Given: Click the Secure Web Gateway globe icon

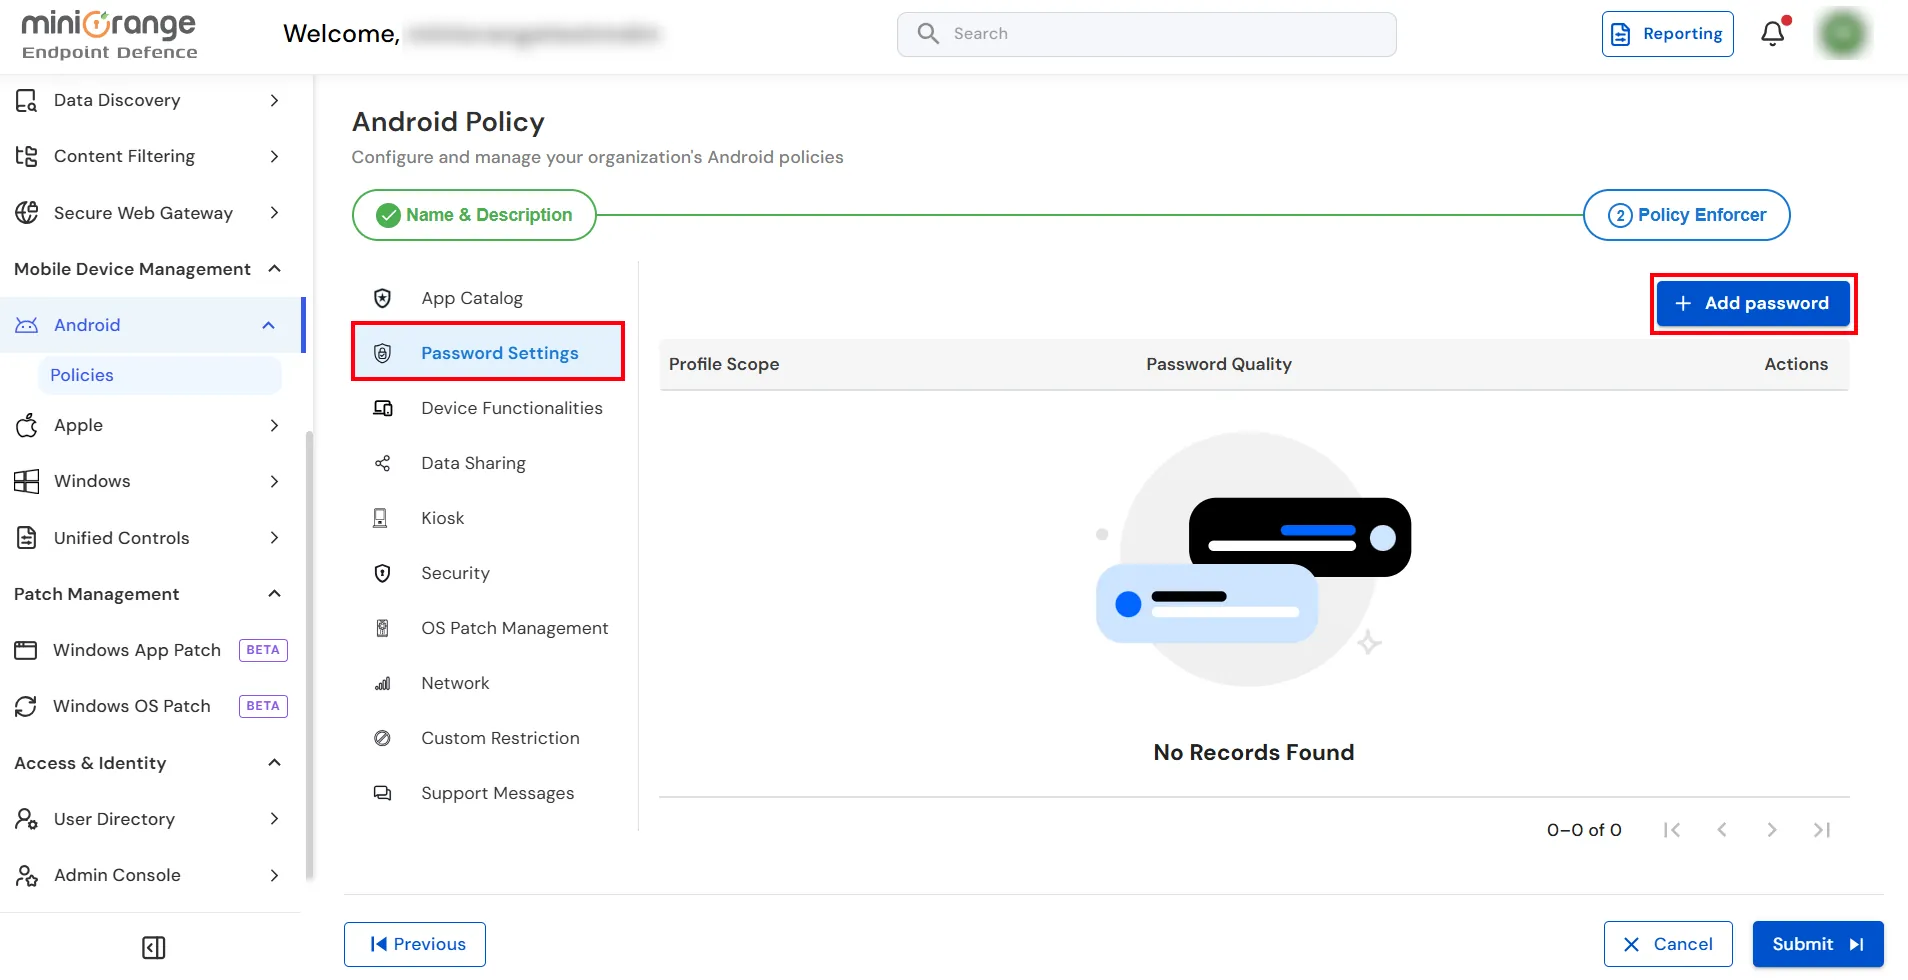Looking at the screenshot, I should (27, 212).
